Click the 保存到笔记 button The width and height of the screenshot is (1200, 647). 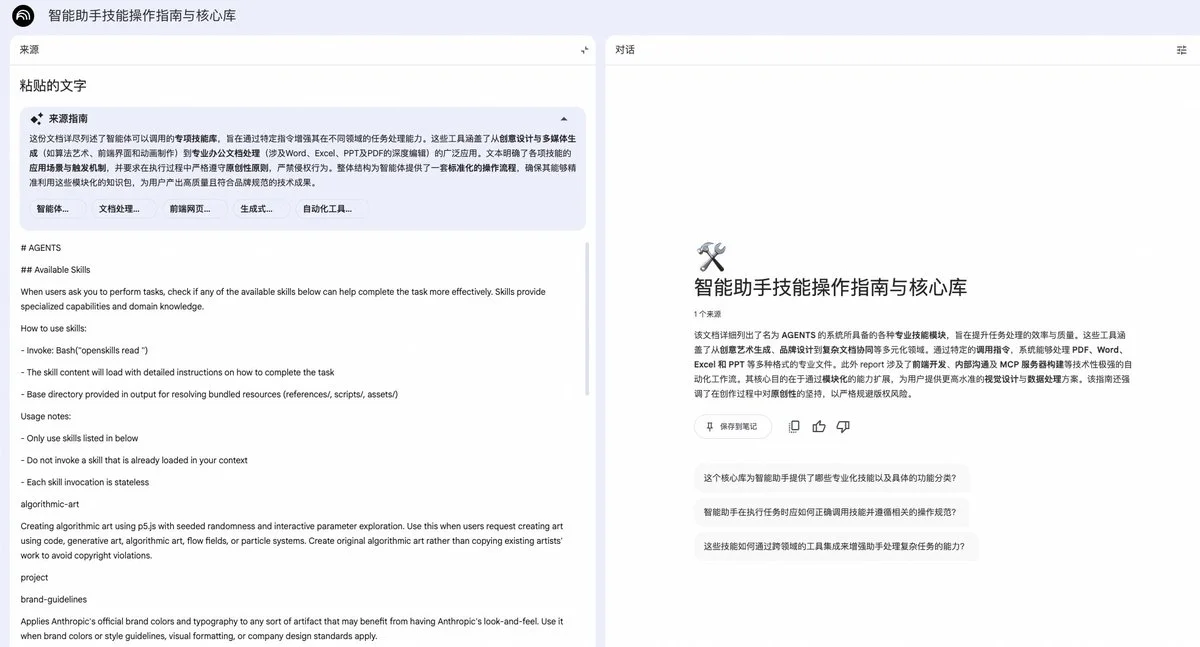click(732, 426)
